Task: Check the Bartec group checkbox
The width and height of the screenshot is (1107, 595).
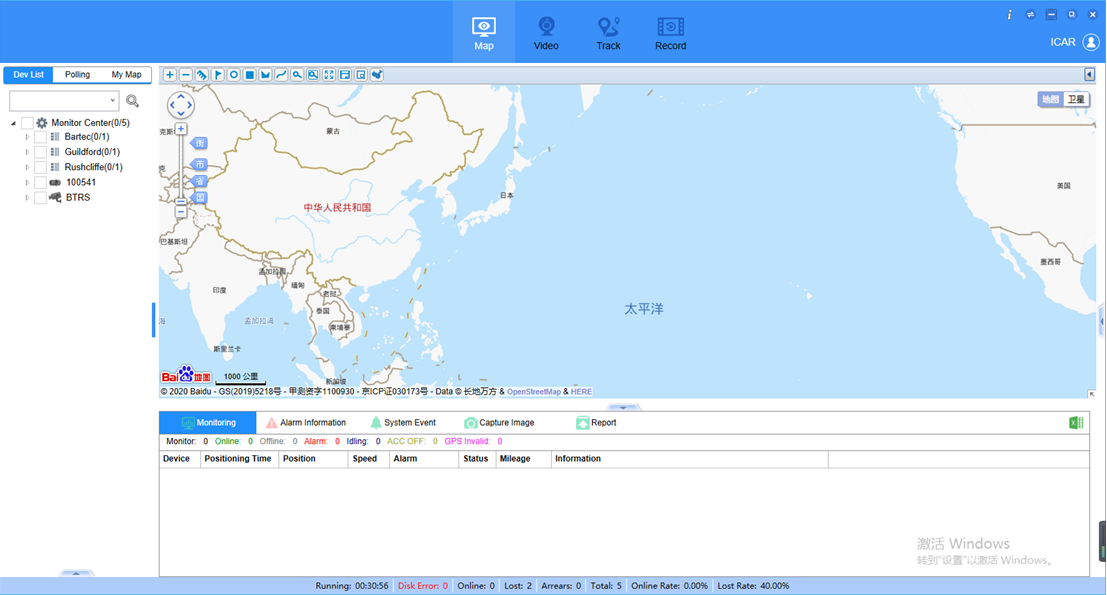Action: tap(40, 137)
